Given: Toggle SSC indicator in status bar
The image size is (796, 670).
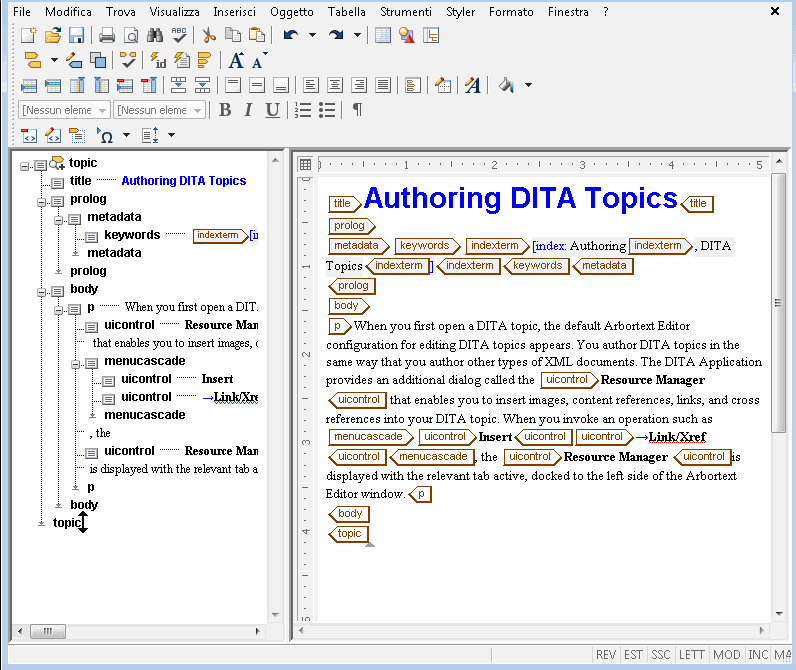Looking at the screenshot, I should point(660,655).
